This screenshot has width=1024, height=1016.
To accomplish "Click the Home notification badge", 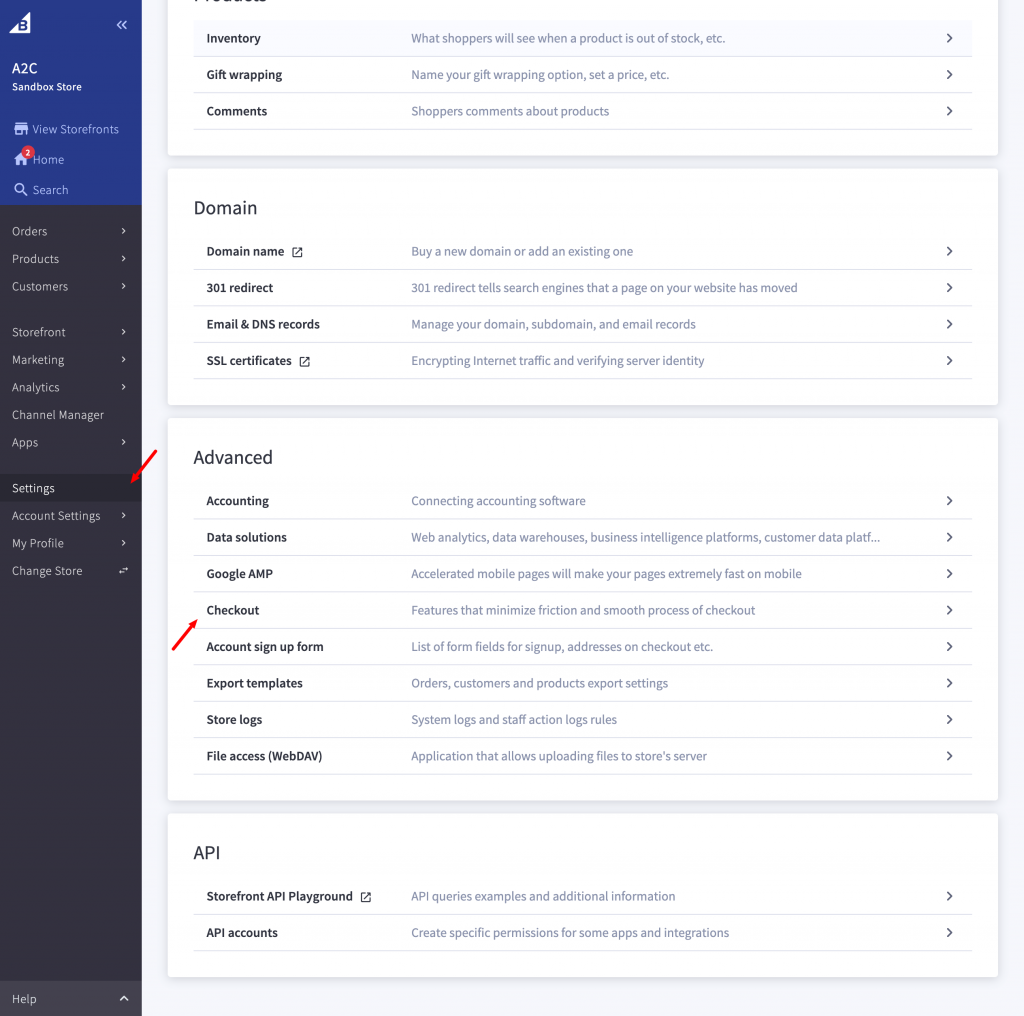I will point(27,152).
